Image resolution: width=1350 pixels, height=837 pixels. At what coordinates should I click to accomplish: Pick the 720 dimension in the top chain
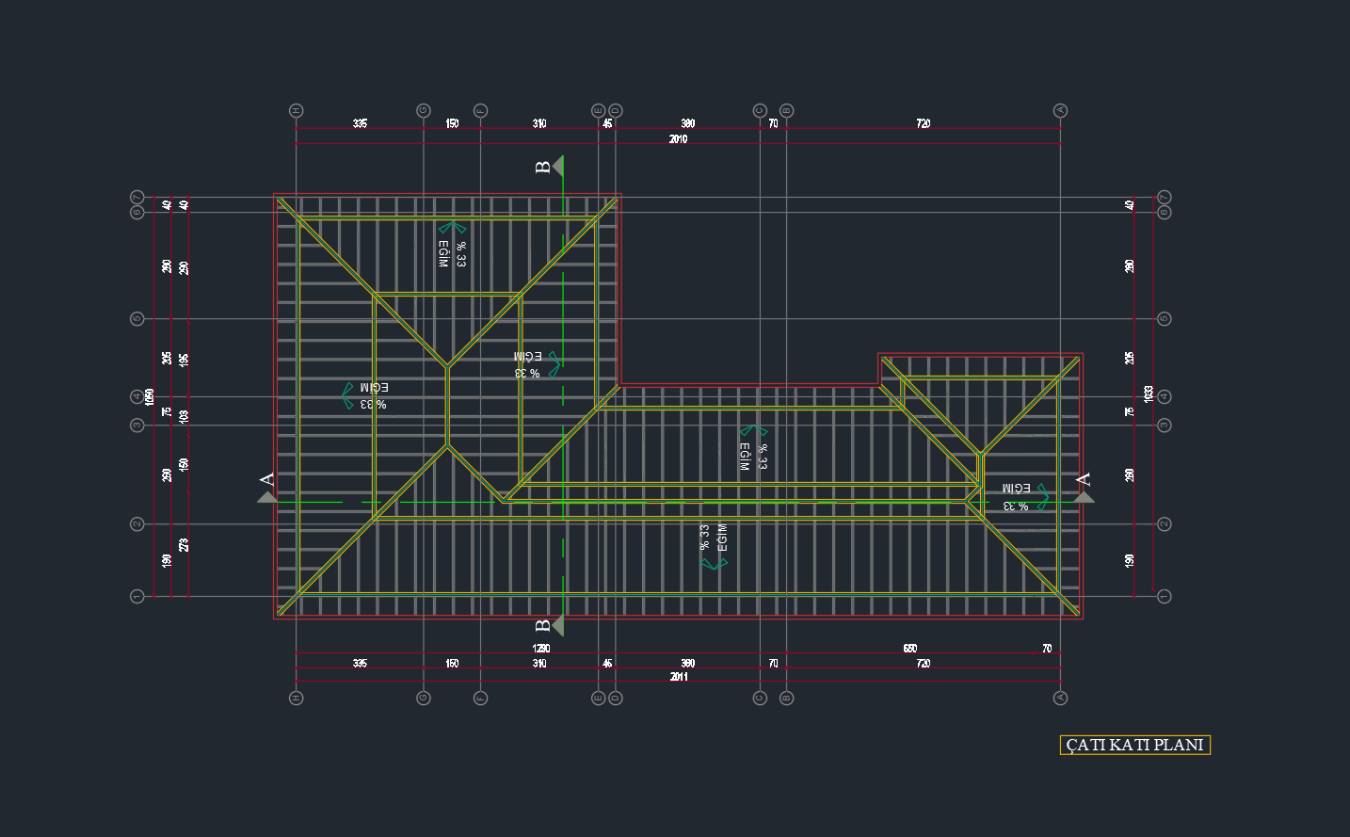[923, 124]
